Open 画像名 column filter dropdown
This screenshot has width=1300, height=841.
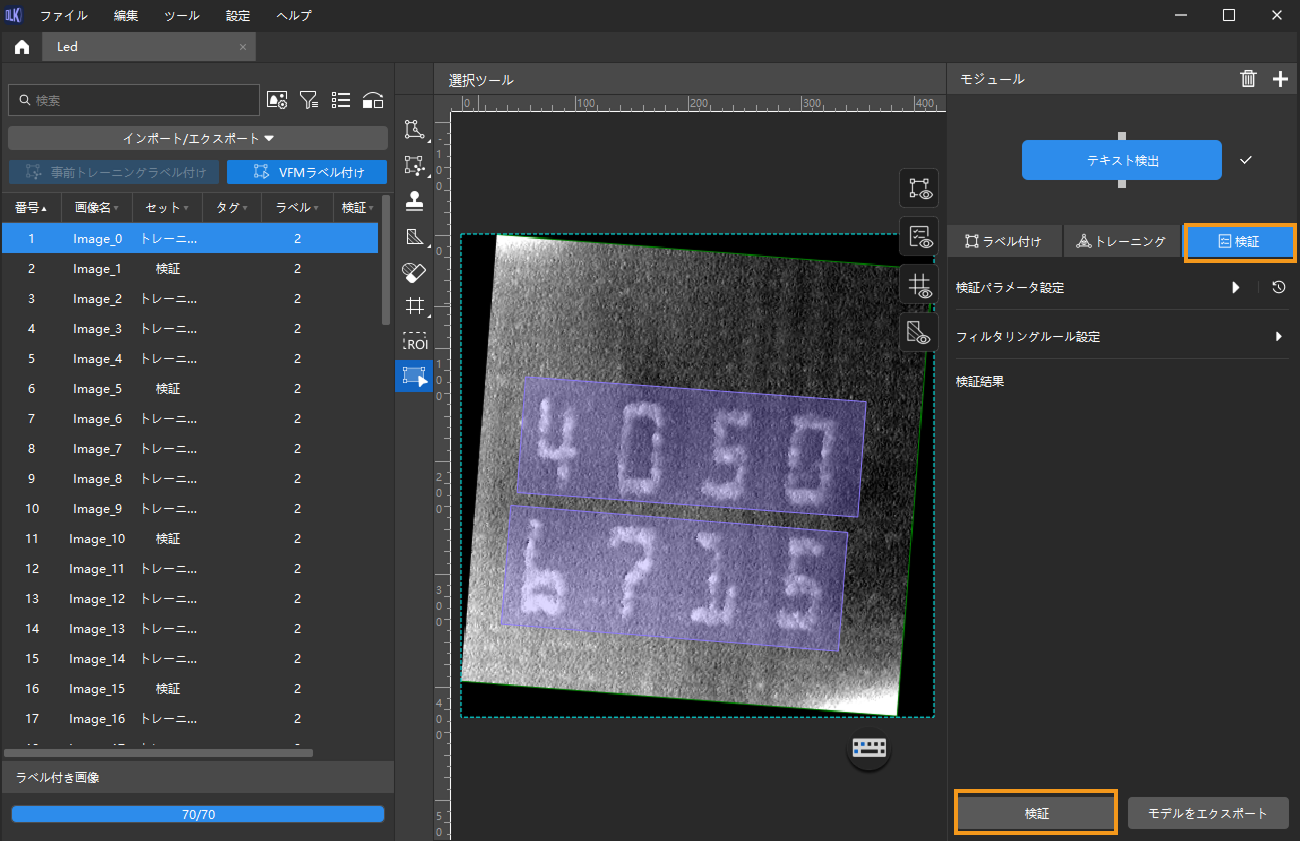point(116,208)
